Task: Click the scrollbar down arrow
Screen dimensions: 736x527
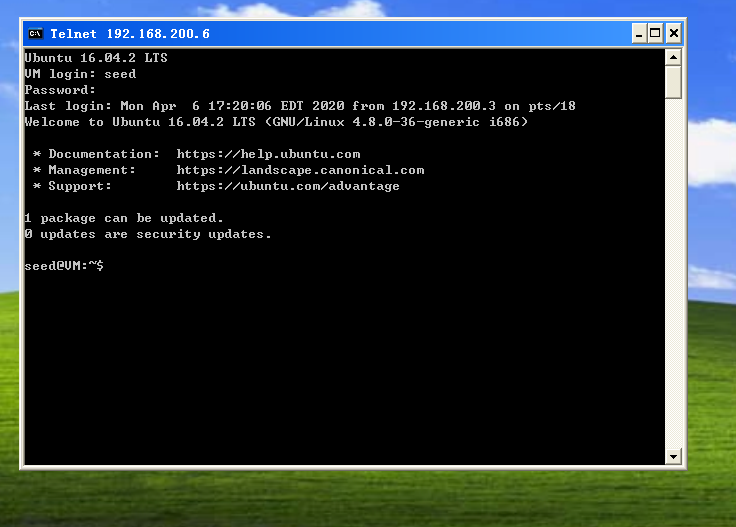Action: (x=674, y=456)
